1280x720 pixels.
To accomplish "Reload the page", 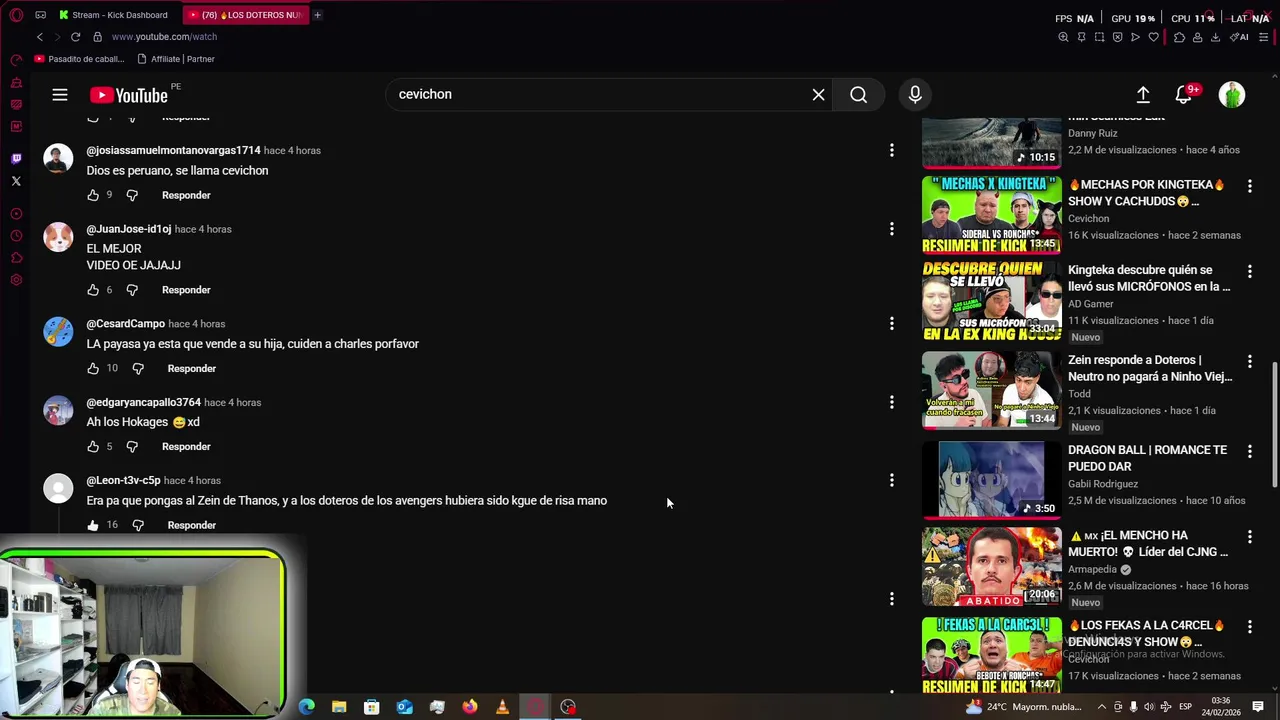I will [75, 37].
